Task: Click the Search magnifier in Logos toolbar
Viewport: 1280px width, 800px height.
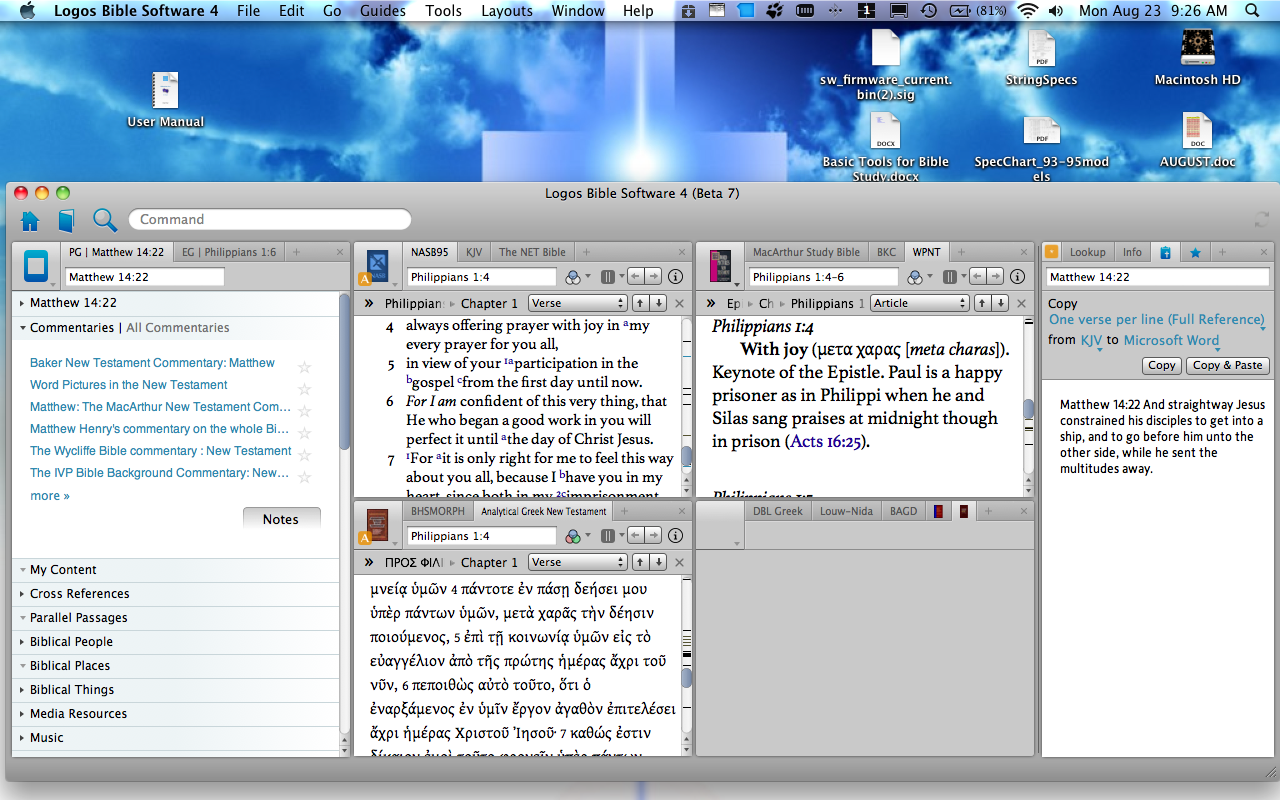Action: (x=104, y=220)
